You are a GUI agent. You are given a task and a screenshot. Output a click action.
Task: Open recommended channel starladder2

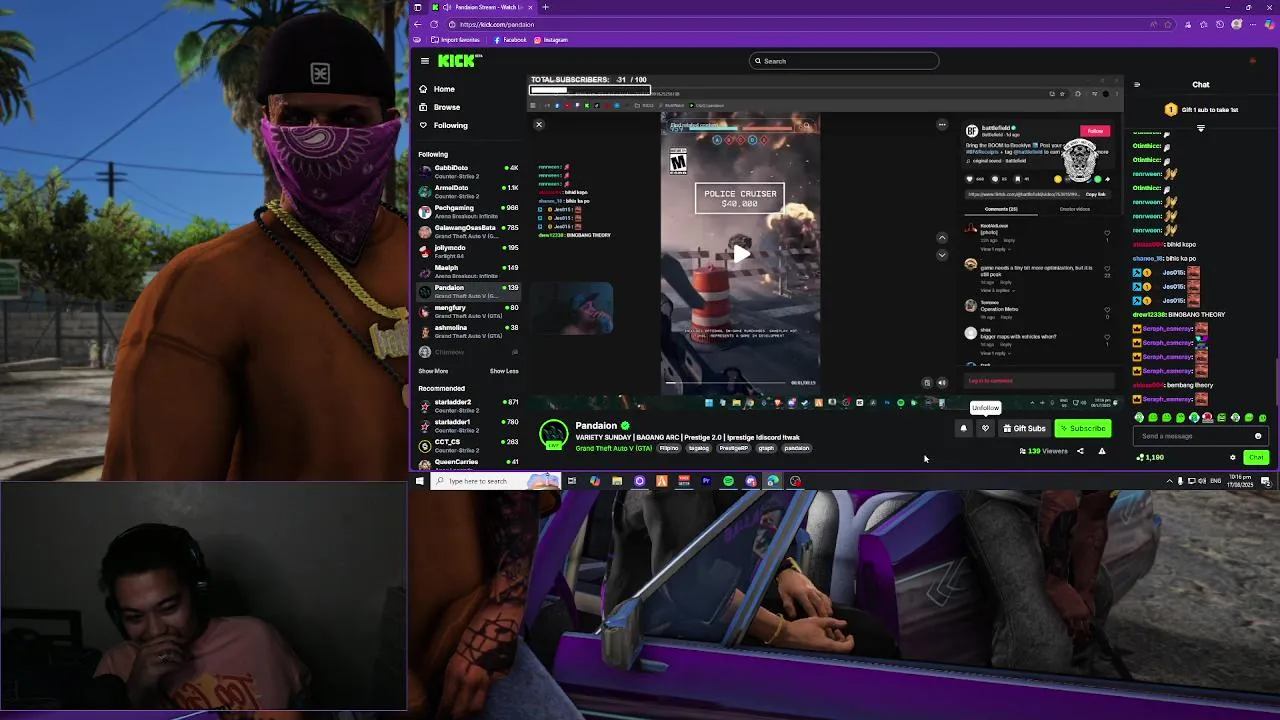pyautogui.click(x=469, y=405)
